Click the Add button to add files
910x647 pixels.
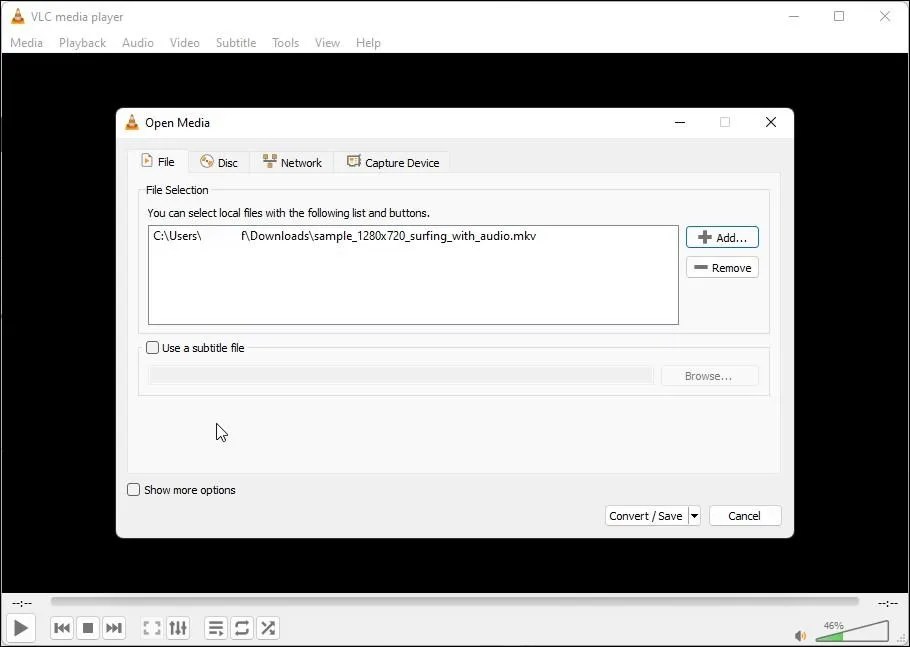point(722,237)
